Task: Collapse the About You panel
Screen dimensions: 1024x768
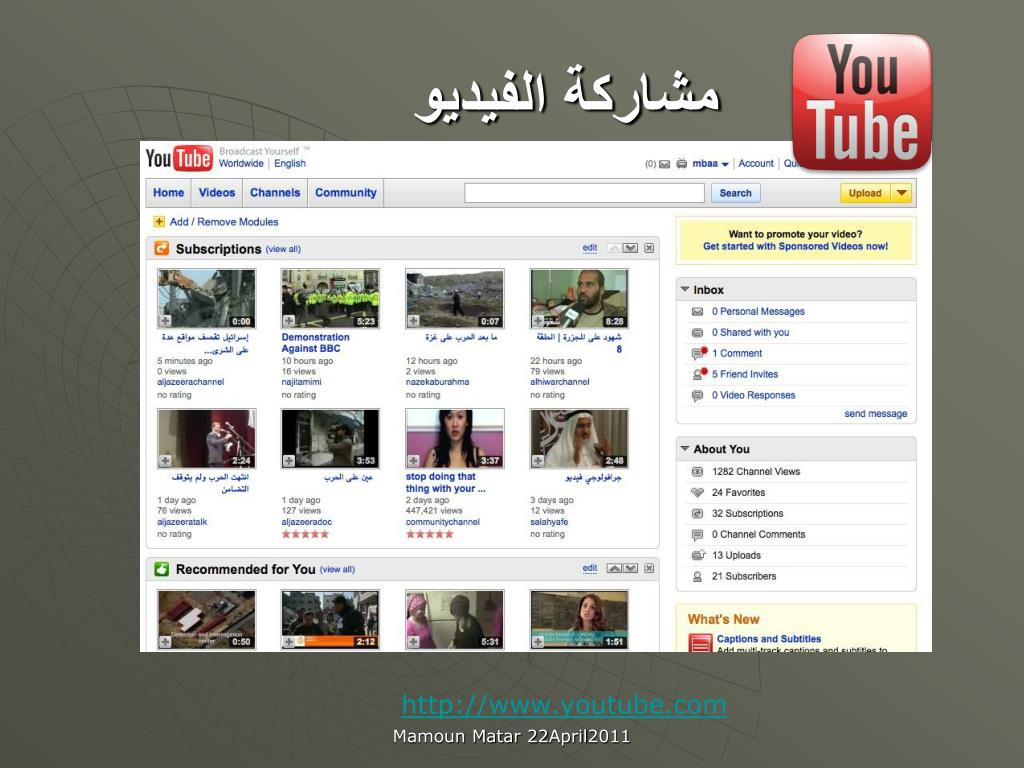Action: point(685,448)
